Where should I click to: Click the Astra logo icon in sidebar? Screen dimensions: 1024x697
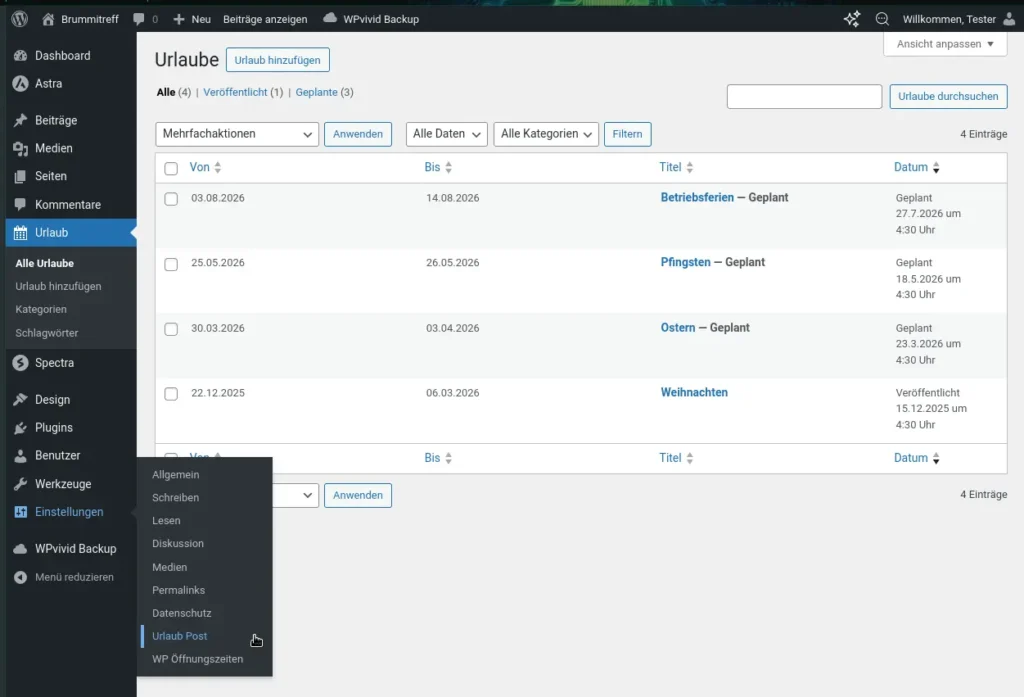20,84
